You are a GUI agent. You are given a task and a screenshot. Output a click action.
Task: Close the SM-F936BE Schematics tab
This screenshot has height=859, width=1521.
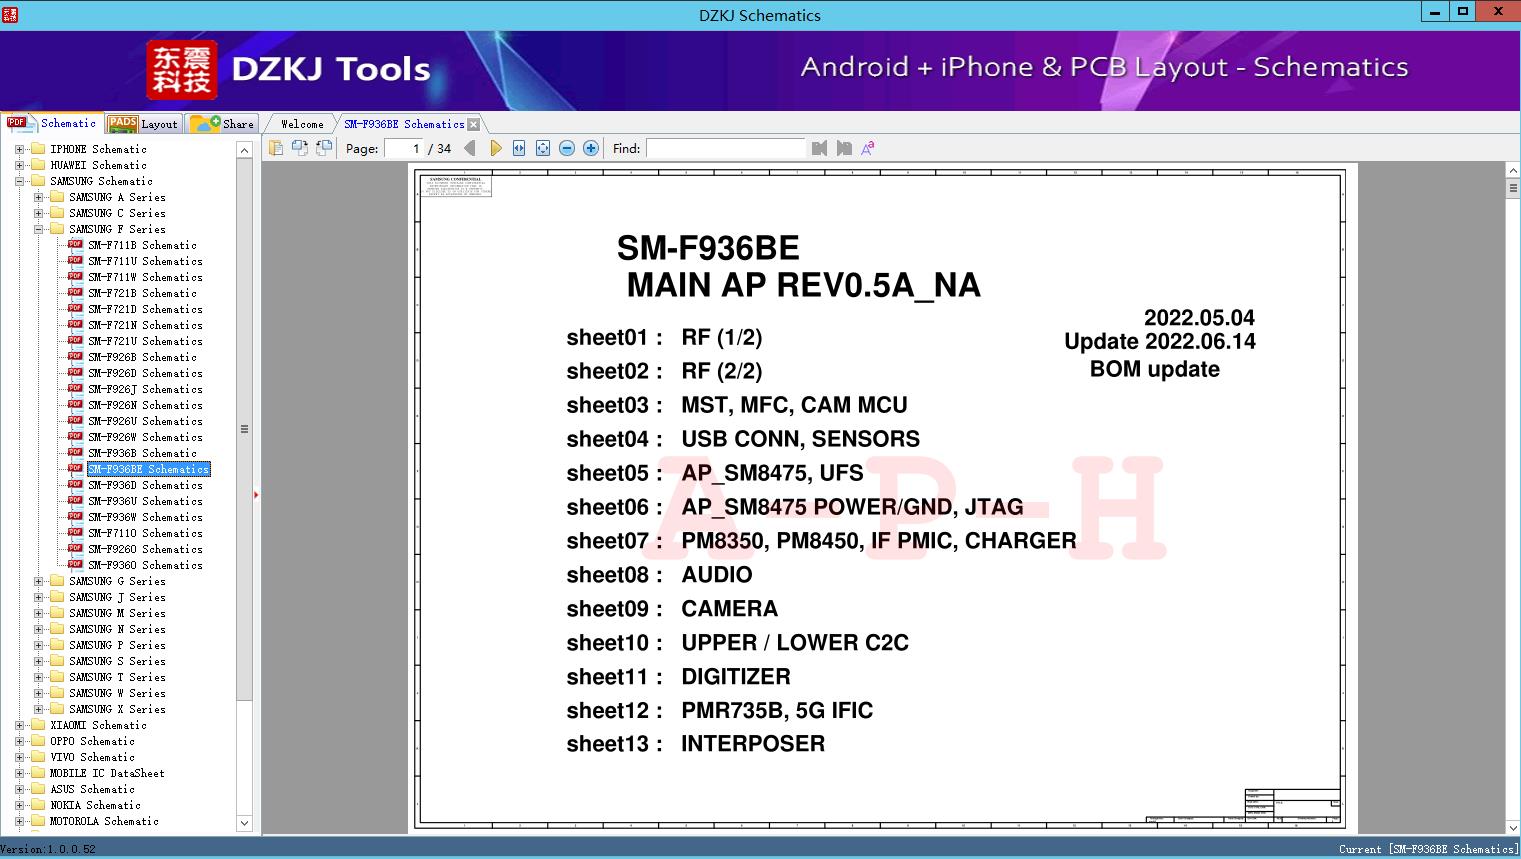pos(474,124)
